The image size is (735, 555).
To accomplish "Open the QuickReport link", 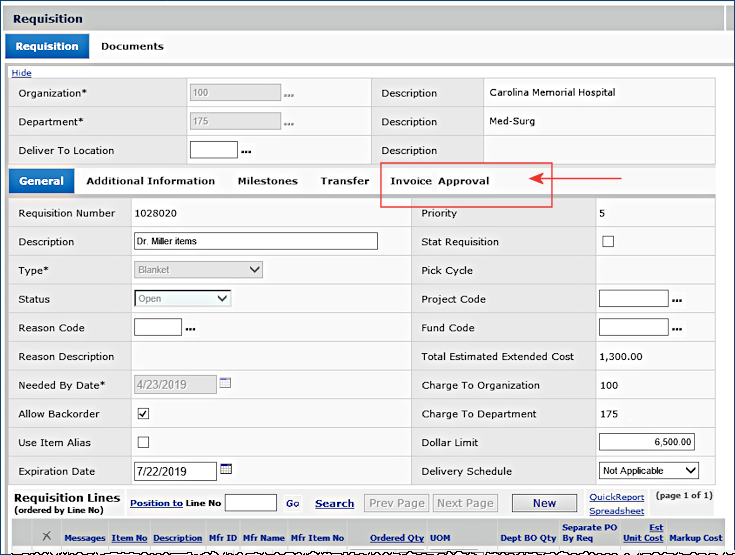I will (x=616, y=496).
